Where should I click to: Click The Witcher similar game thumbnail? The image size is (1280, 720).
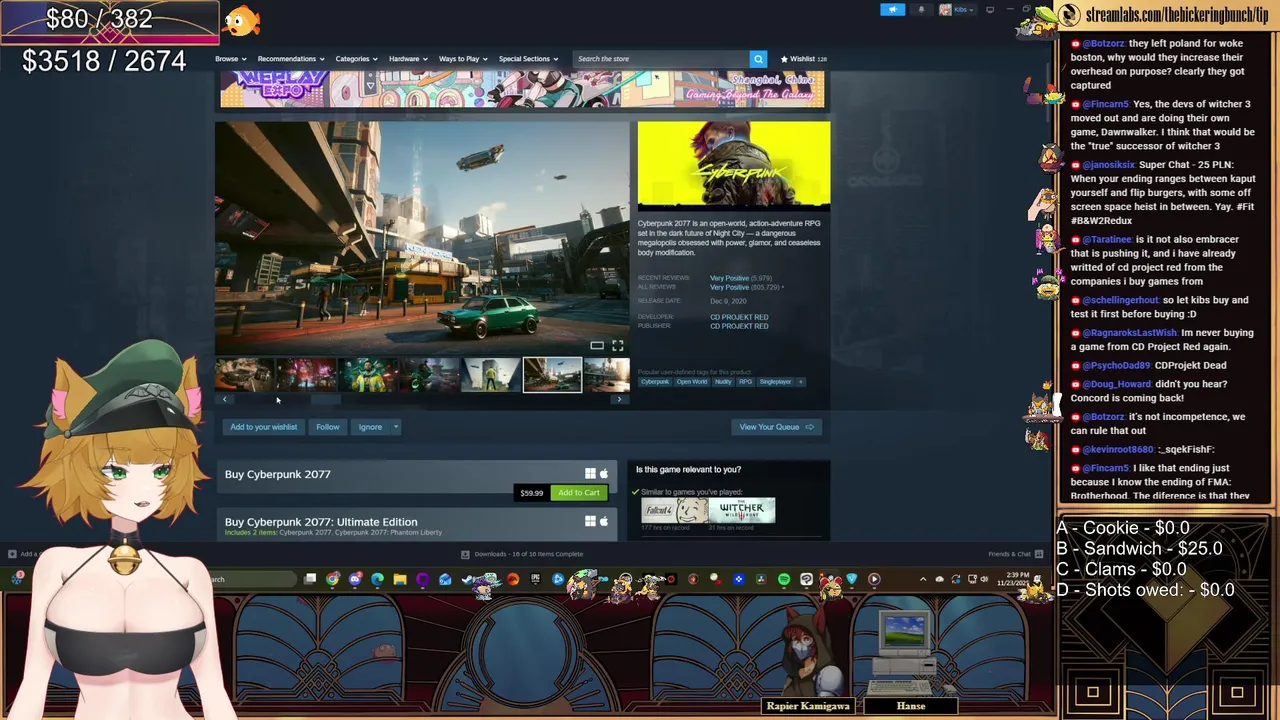click(x=742, y=510)
